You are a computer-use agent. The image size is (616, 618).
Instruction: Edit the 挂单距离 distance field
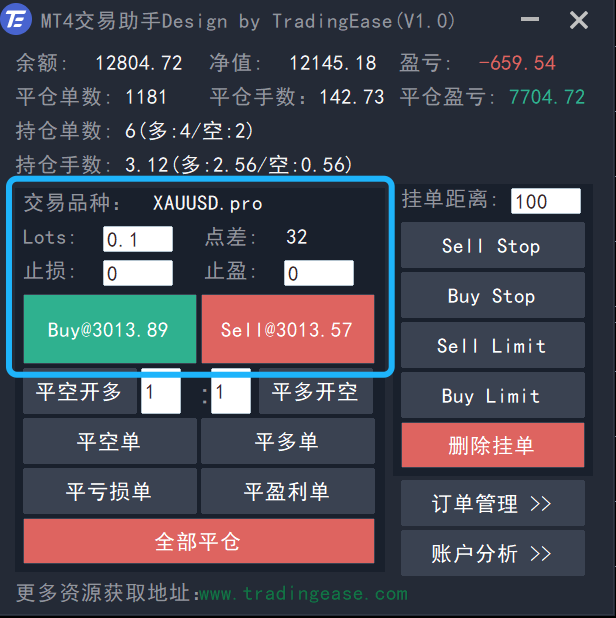pyautogui.click(x=545, y=201)
